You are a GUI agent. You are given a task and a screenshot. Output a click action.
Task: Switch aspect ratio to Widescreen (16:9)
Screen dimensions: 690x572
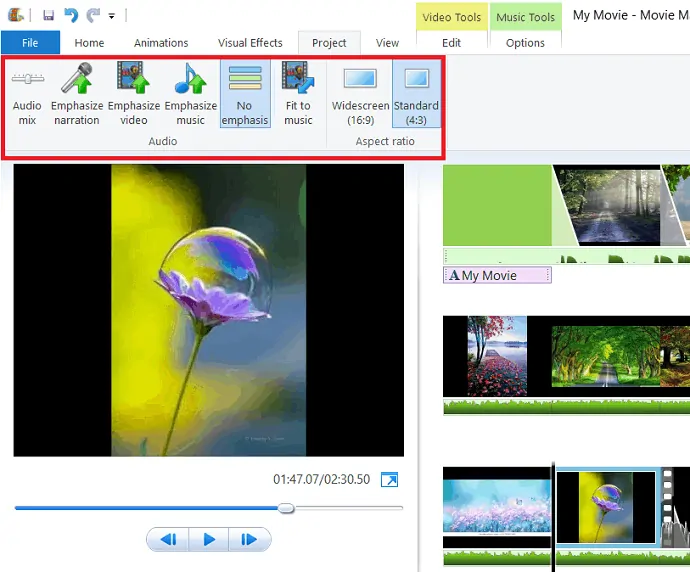point(360,94)
